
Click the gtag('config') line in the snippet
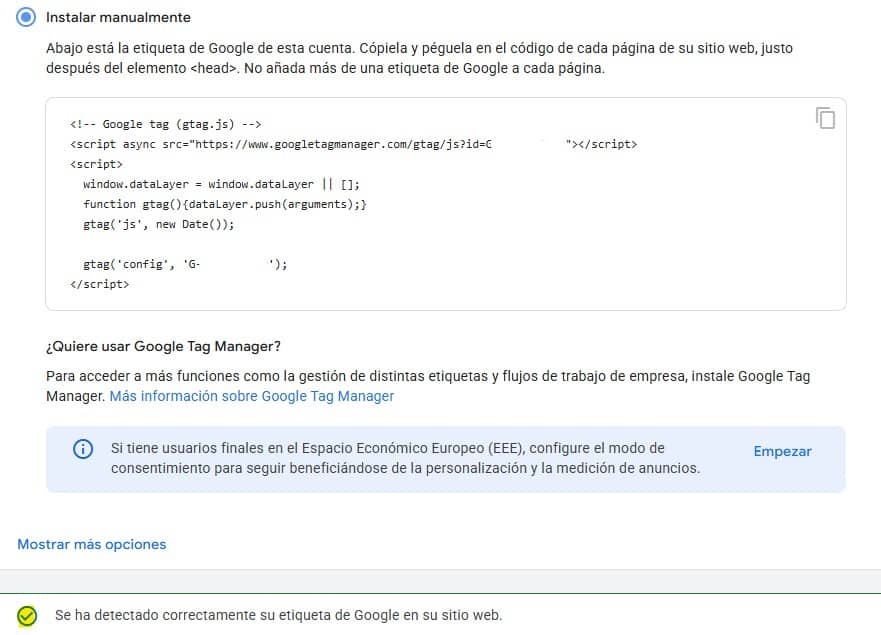click(185, 264)
